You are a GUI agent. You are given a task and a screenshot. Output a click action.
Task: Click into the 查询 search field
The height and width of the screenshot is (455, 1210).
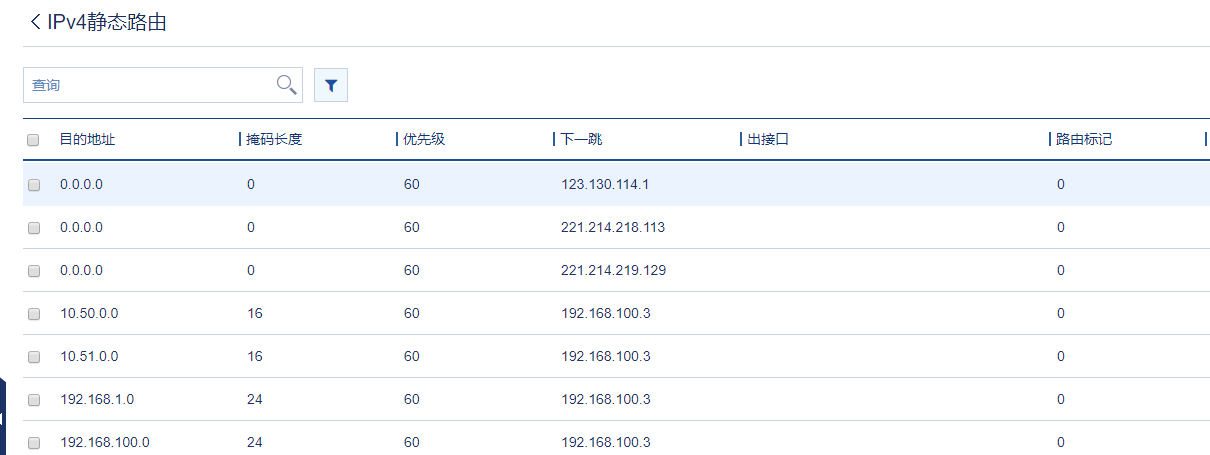coord(148,85)
